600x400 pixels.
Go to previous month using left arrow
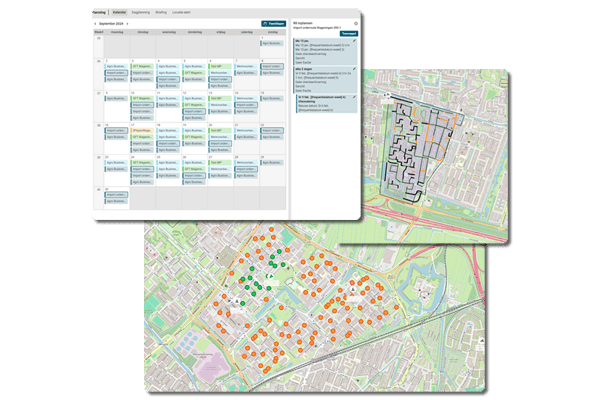click(x=95, y=23)
